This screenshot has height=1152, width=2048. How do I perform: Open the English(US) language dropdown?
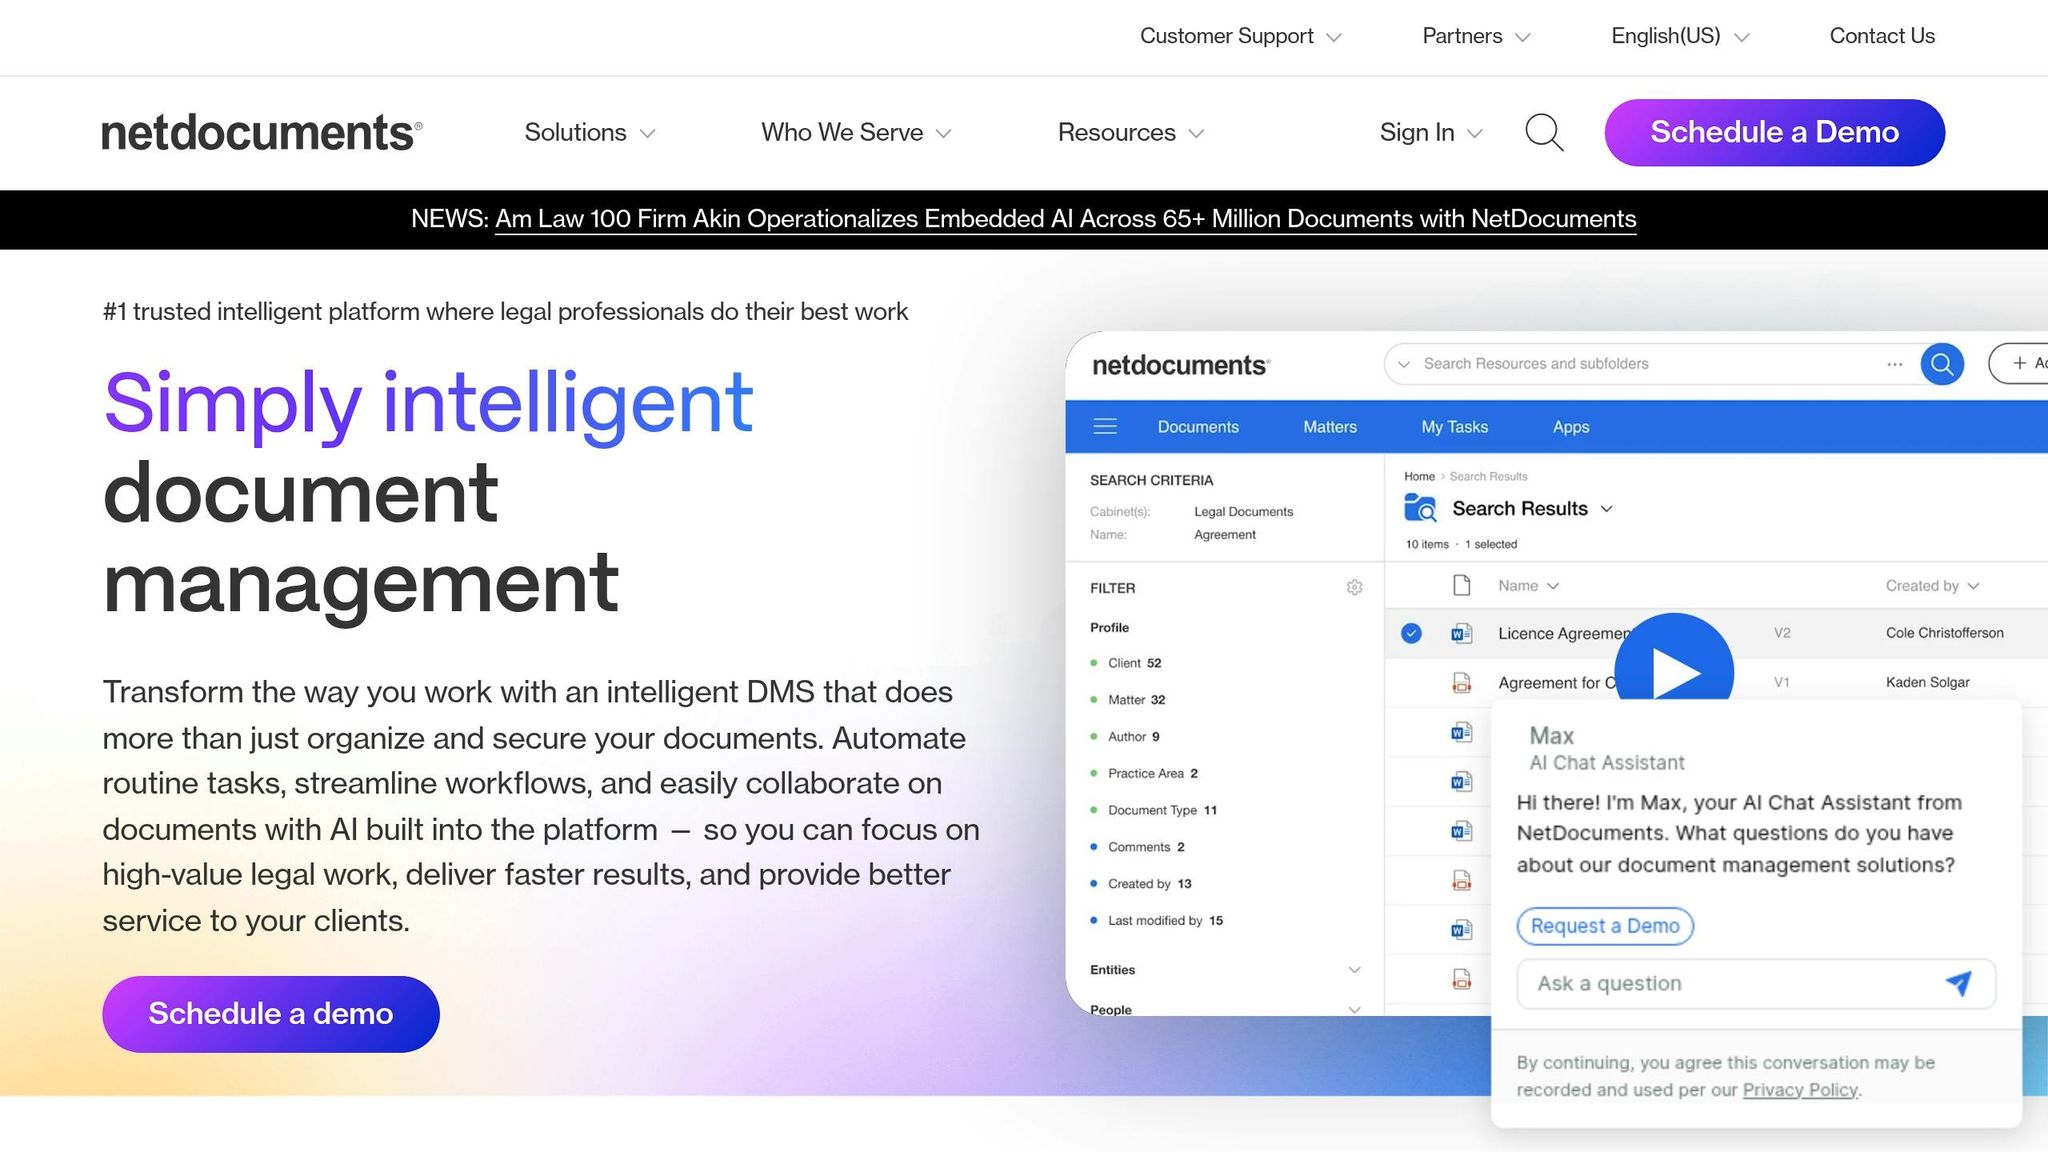click(x=1680, y=36)
